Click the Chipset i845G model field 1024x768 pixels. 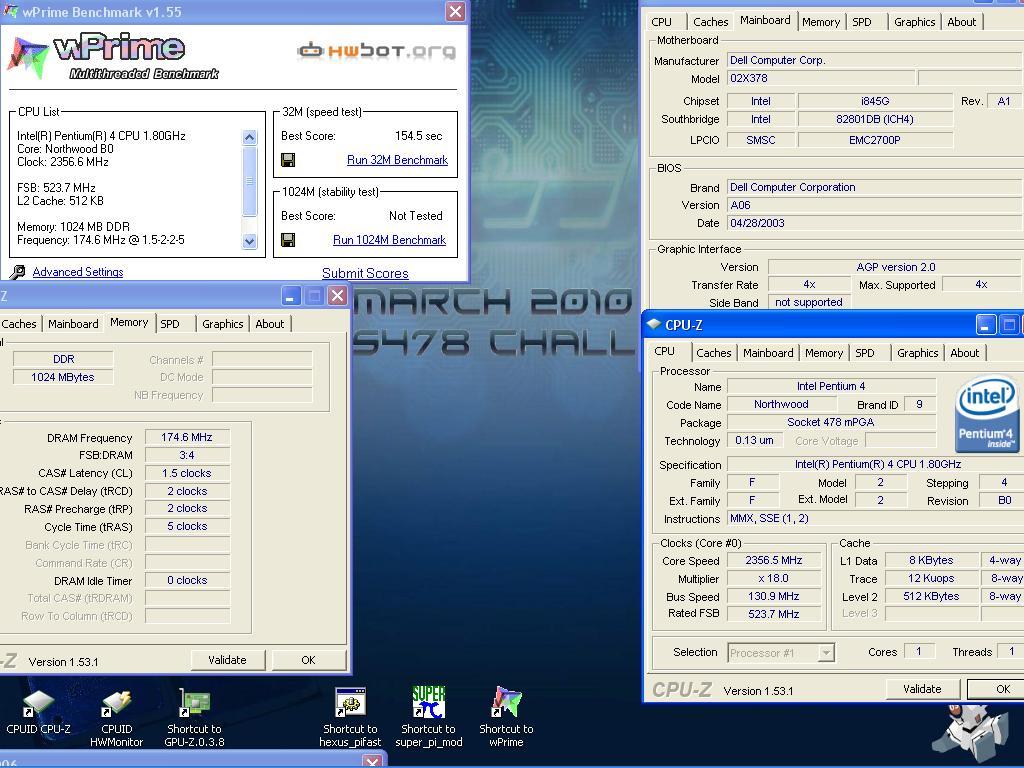875,101
